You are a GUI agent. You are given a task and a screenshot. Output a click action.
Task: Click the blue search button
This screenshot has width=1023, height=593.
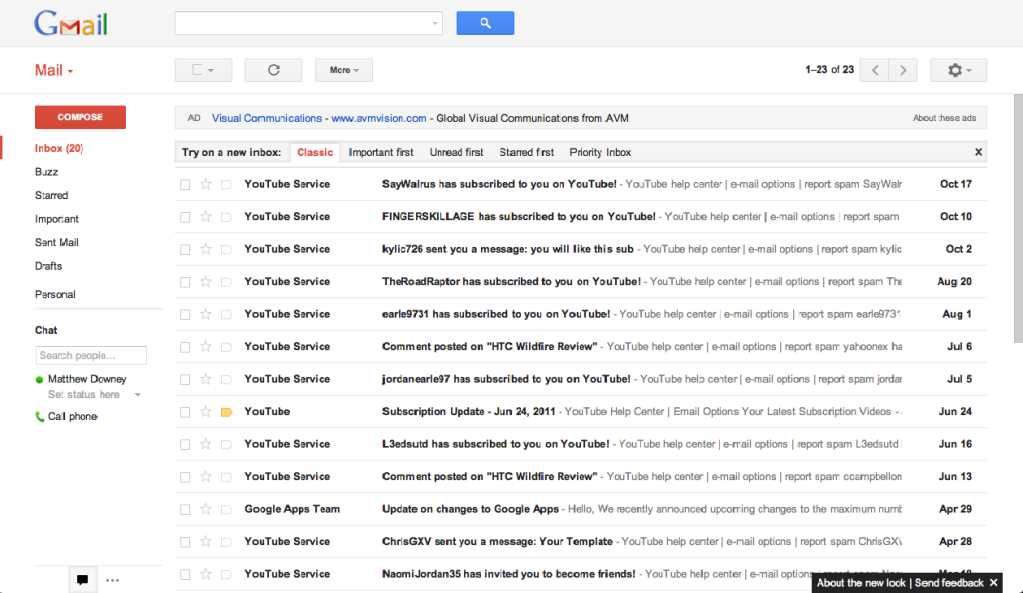tap(484, 22)
